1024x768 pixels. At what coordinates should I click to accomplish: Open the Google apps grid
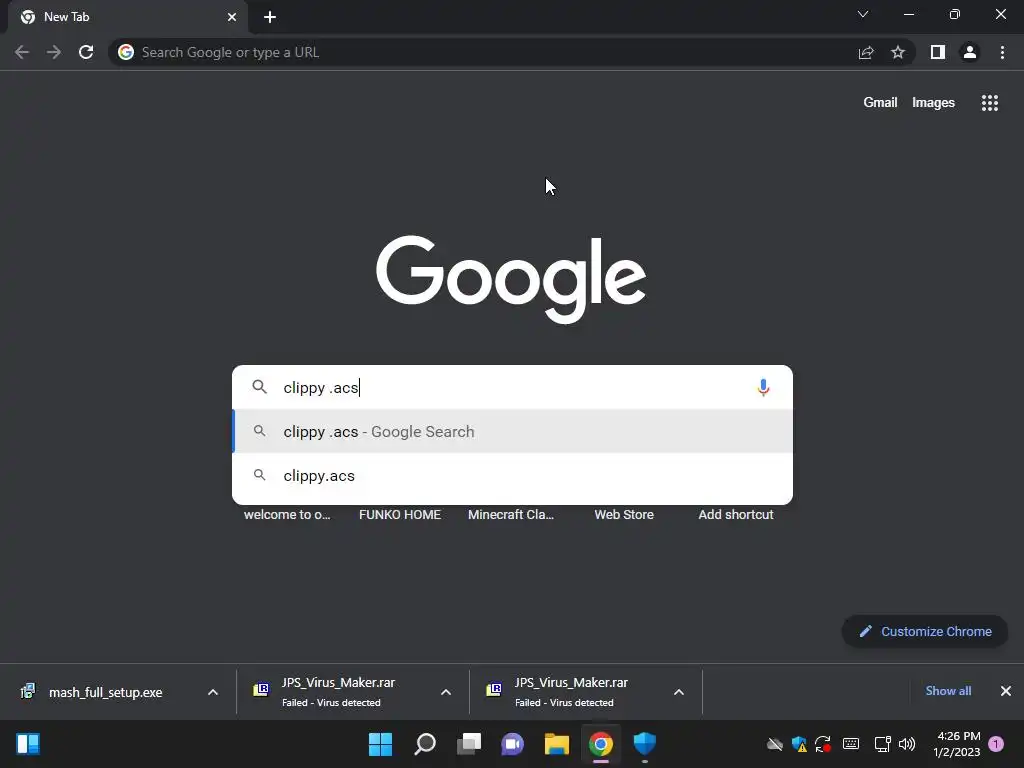[x=990, y=103]
